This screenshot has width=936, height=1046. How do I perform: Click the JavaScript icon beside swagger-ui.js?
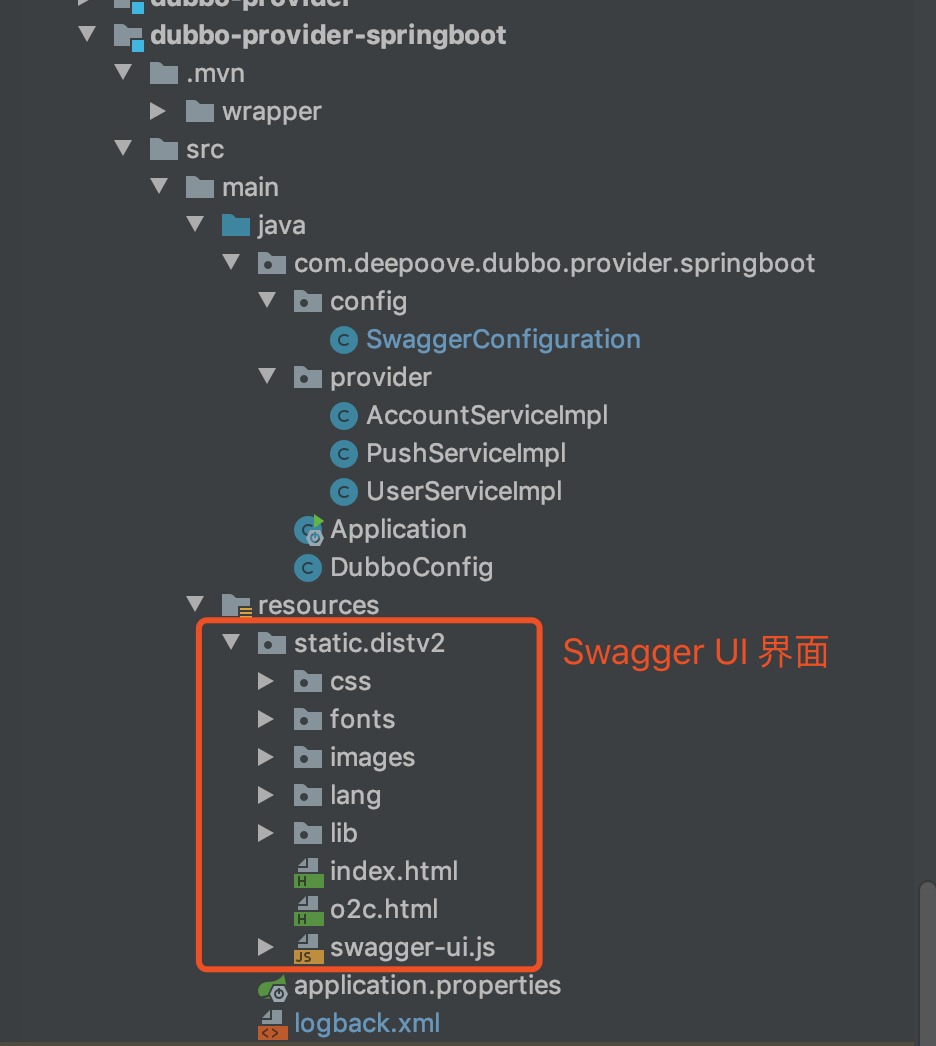308,947
